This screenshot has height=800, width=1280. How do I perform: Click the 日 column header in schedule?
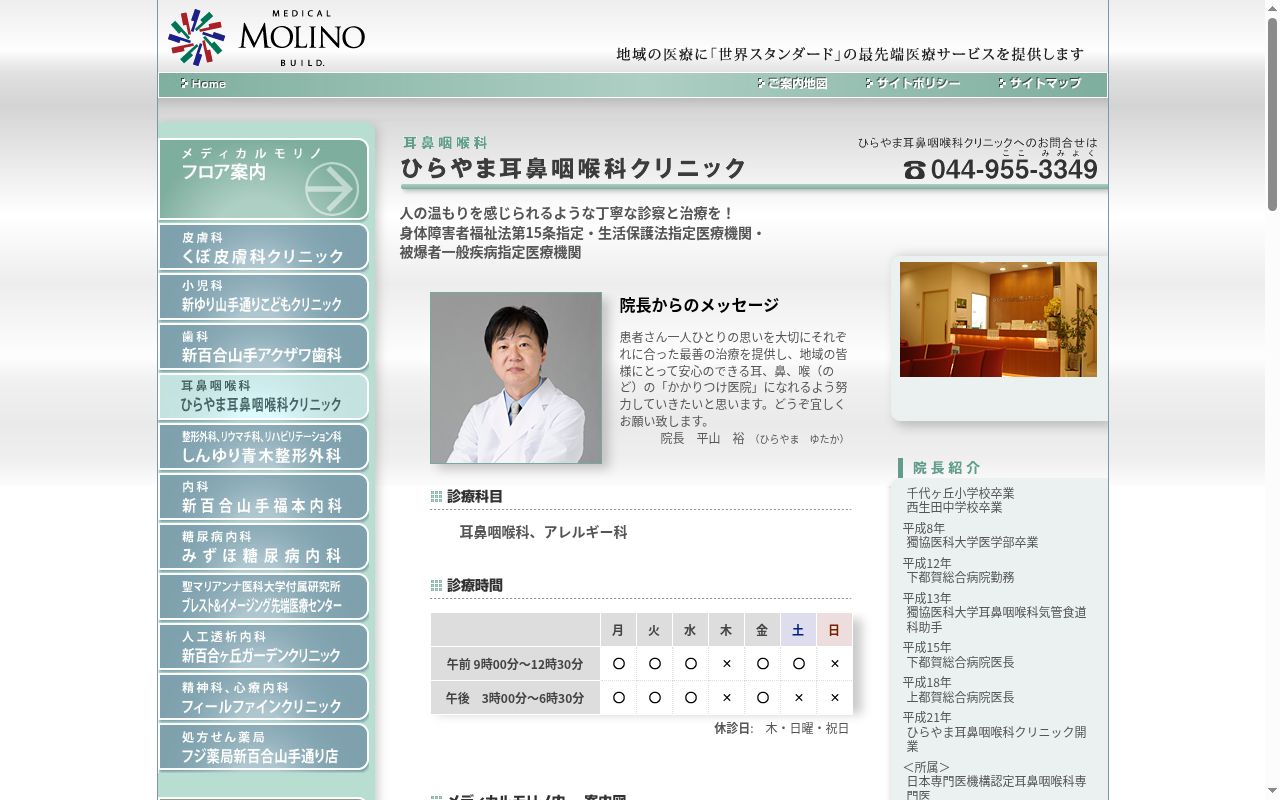[834, 630]
